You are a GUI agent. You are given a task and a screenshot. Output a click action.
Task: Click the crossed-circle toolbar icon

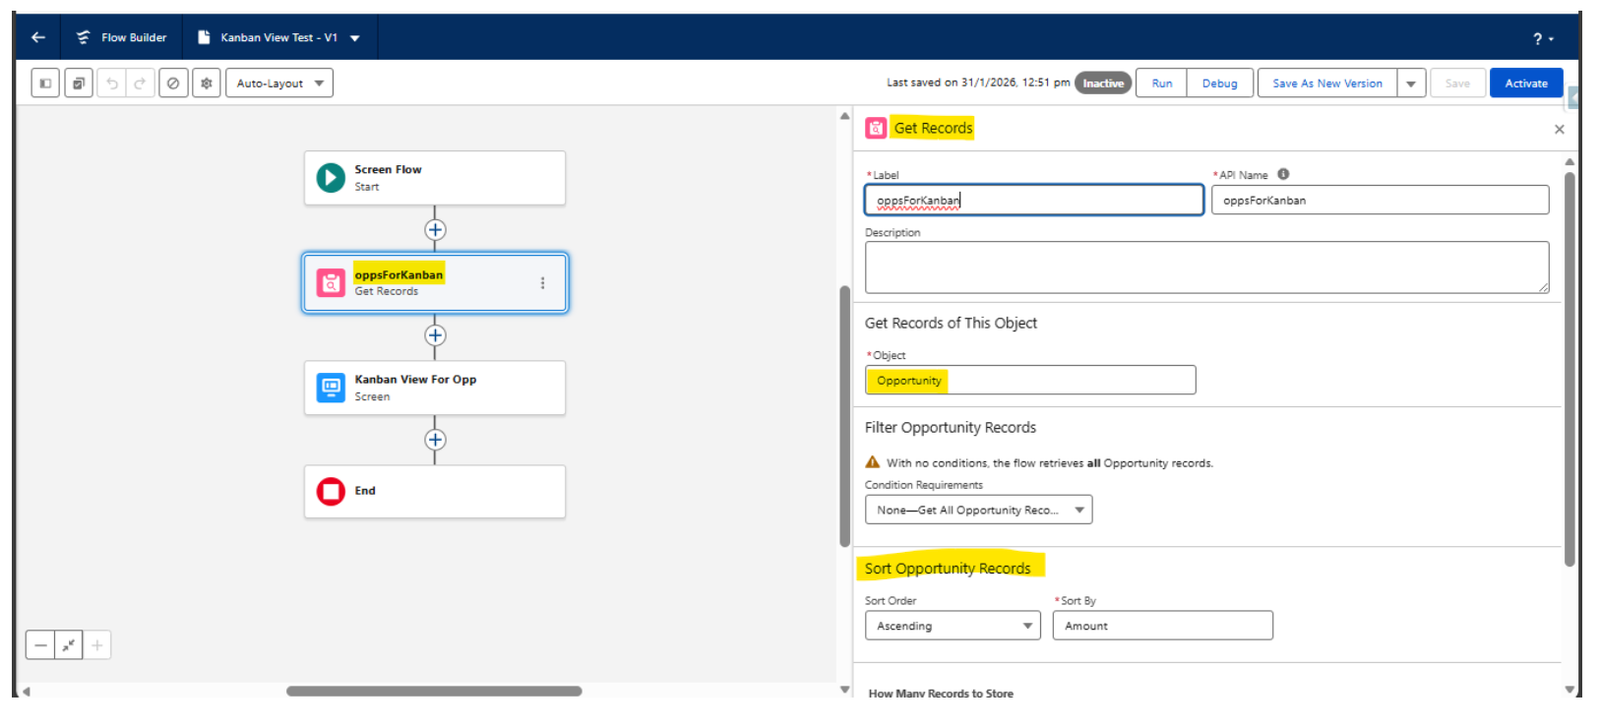(173, 83)
